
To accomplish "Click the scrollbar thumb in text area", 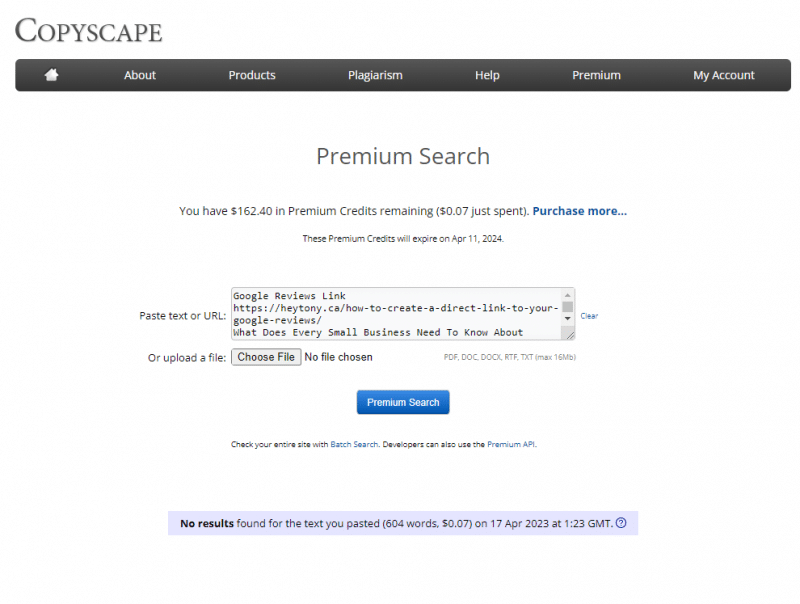I will coord(568,307).
